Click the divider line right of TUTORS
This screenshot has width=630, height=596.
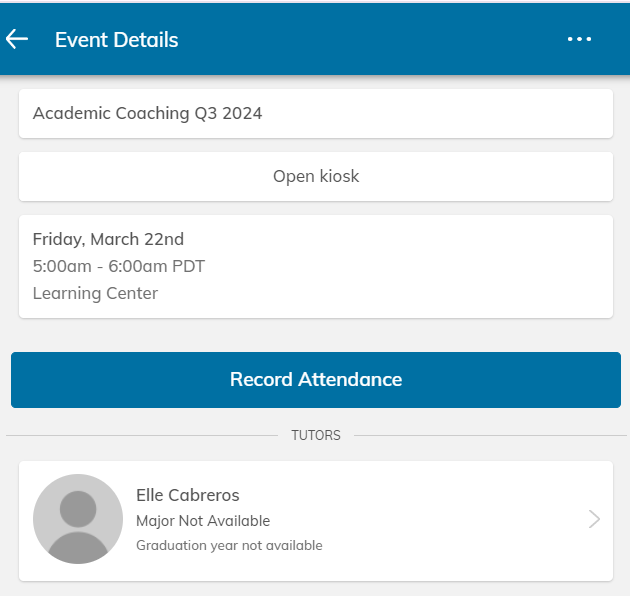pos(490,435)
